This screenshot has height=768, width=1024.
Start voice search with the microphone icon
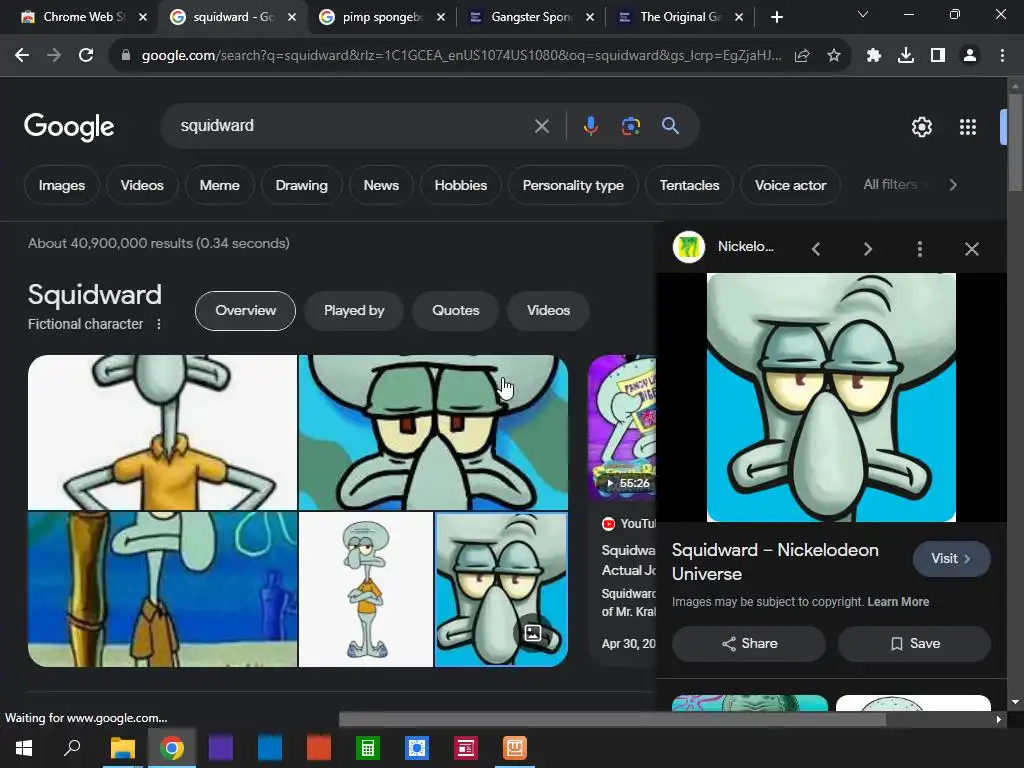tap(590, 126)
